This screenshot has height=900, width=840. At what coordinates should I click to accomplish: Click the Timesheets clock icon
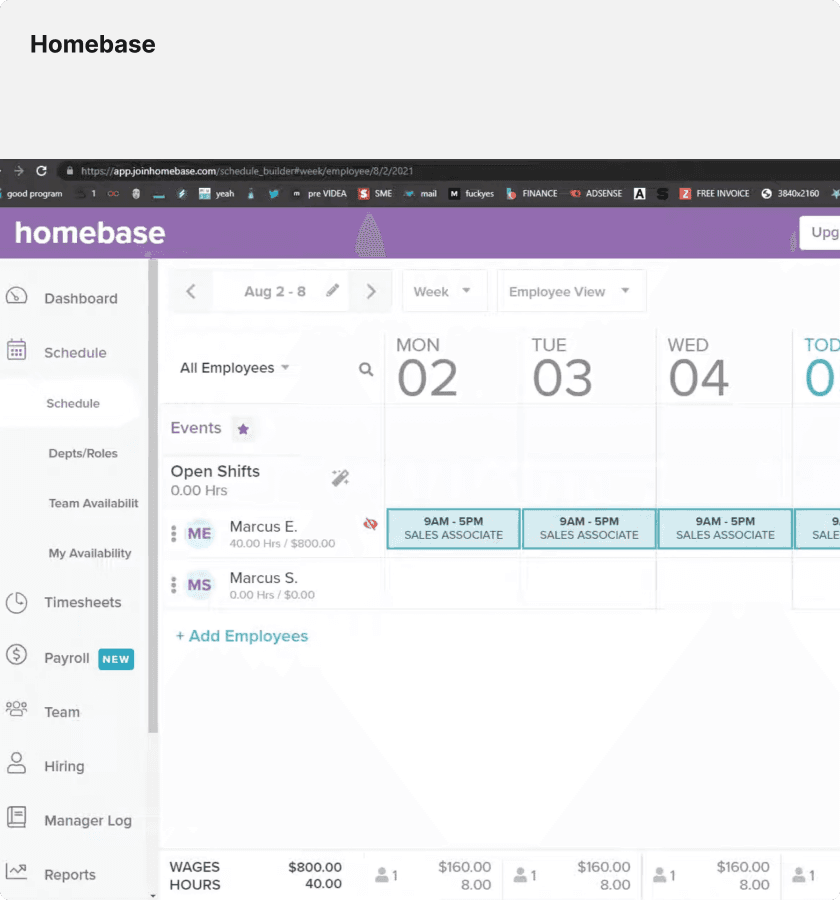(x=17, y=602)
